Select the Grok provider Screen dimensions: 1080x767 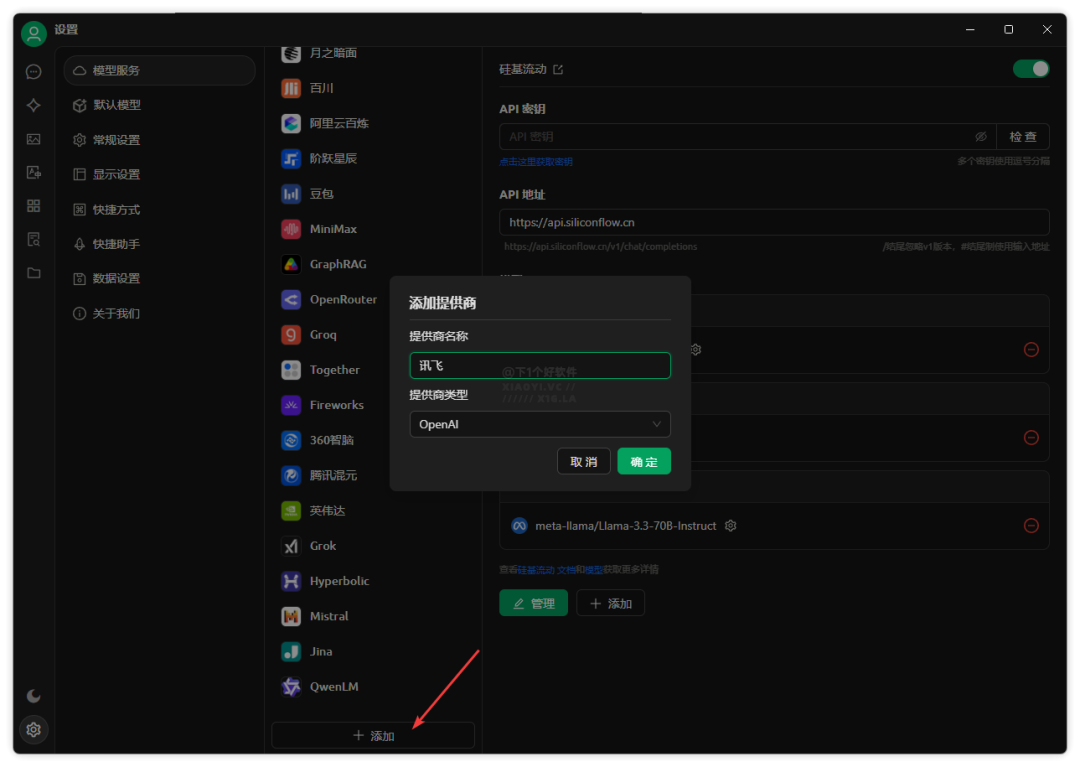coord(373,546)
